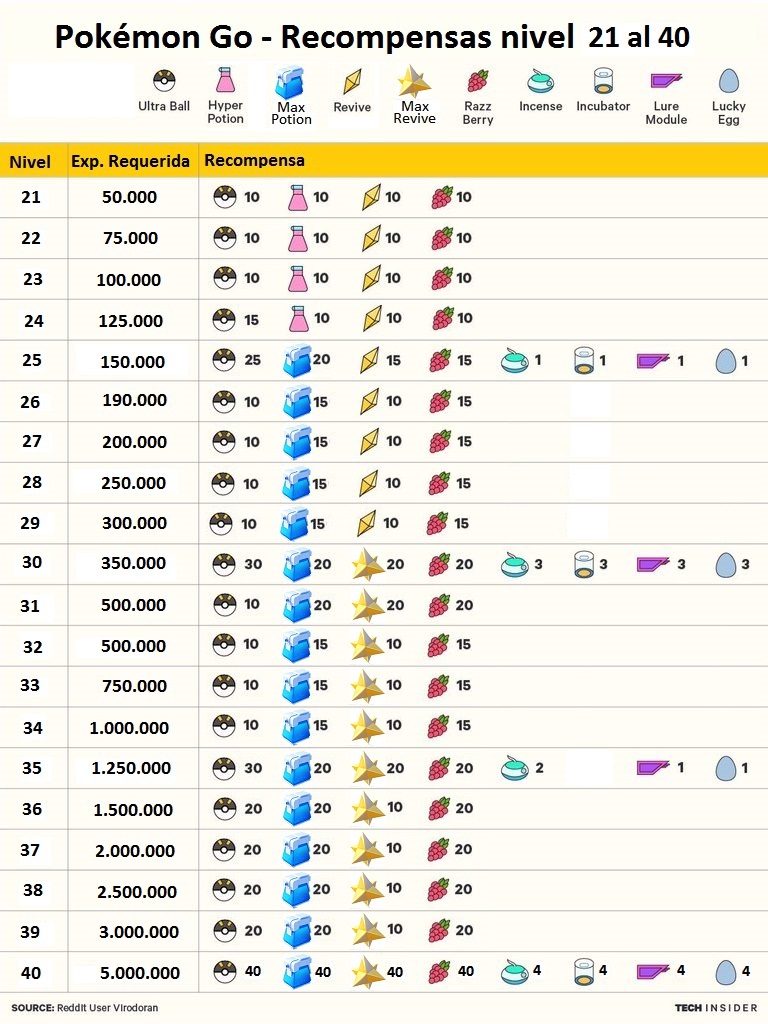Image resolution: width=768 pixels, height=1024 pixels.
Task: Click the Max Potion icon in level 26 row
Action: (297, 402)
